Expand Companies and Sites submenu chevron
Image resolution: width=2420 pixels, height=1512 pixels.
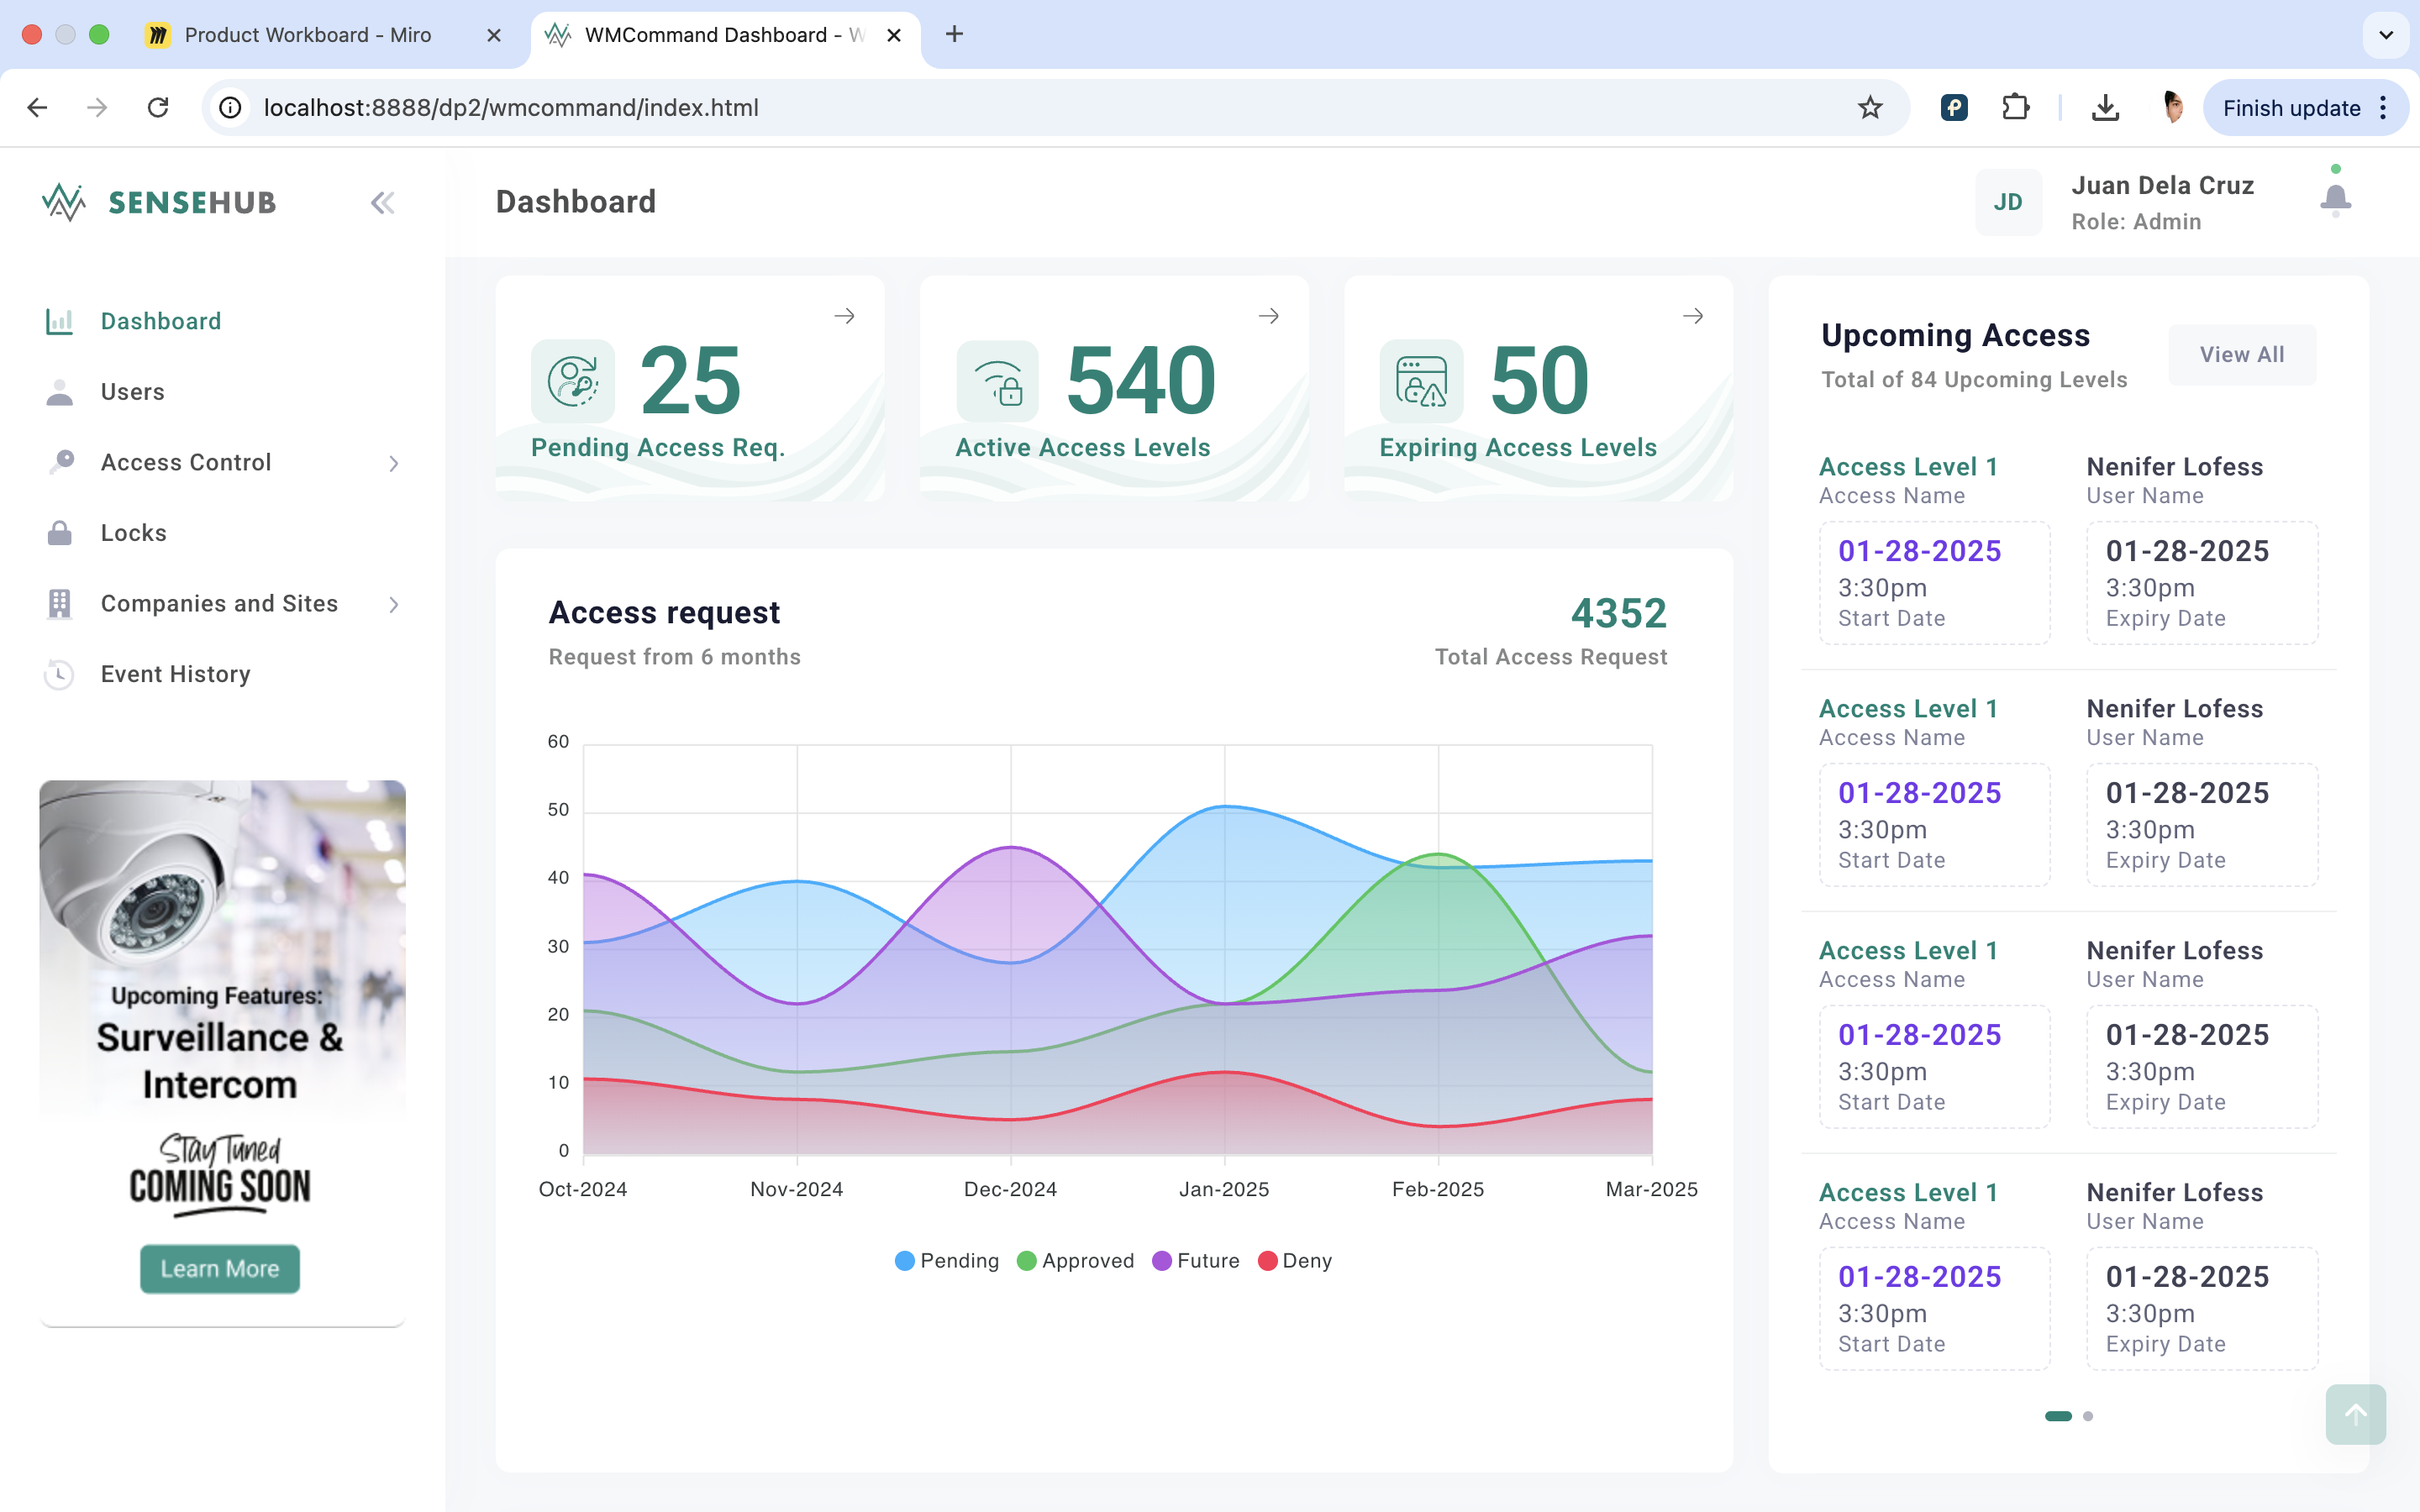[393, 604]
